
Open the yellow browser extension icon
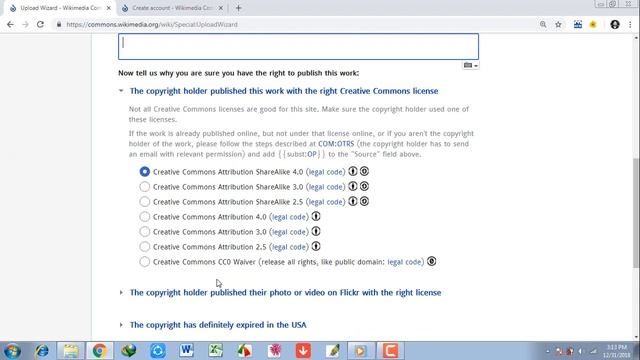[x=593, y=24]
